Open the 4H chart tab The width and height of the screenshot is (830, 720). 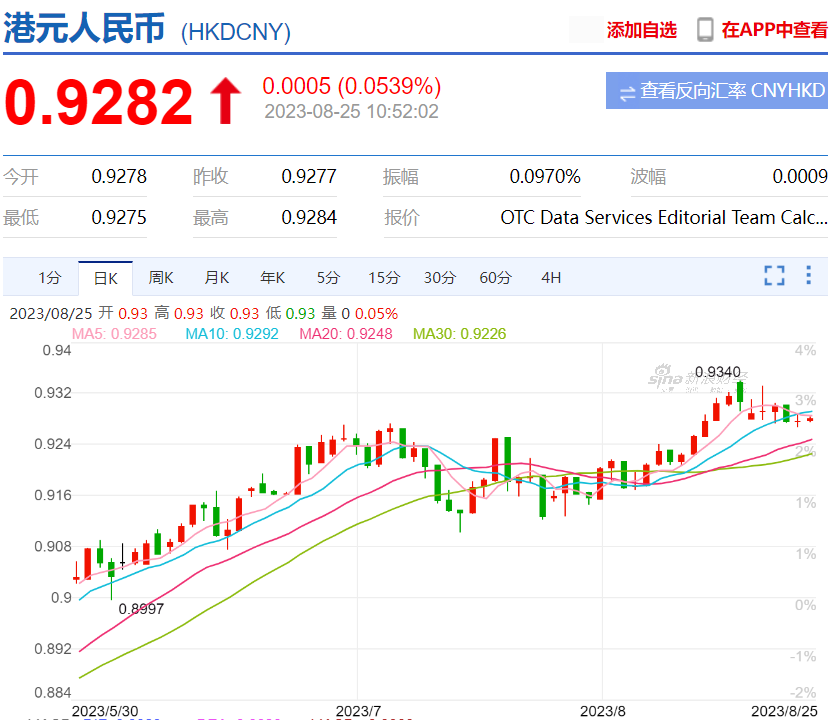(551, 277)
